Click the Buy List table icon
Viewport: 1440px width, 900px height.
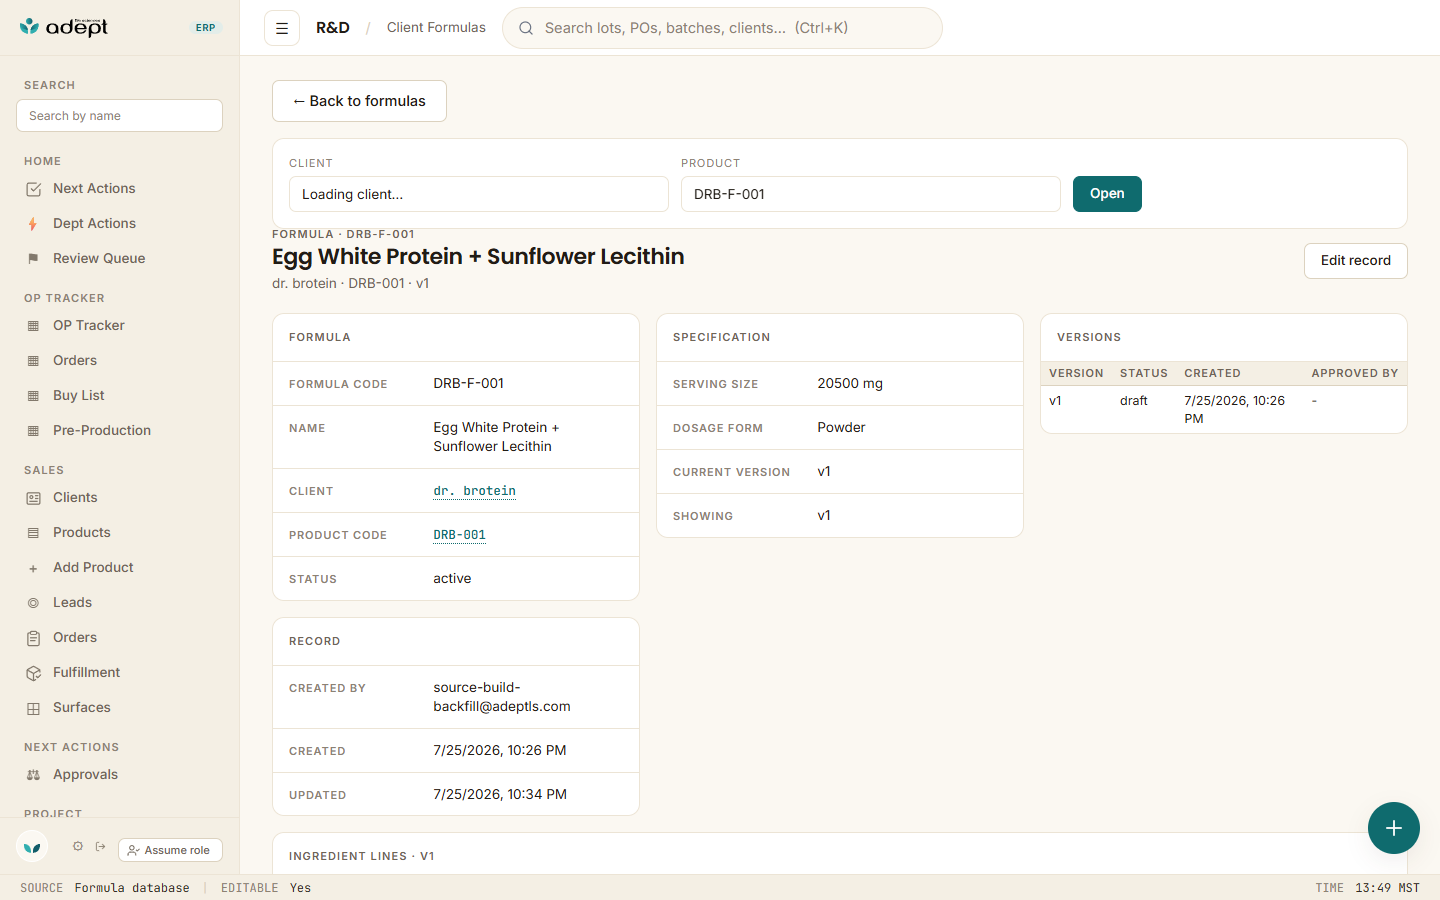point(33,396)
